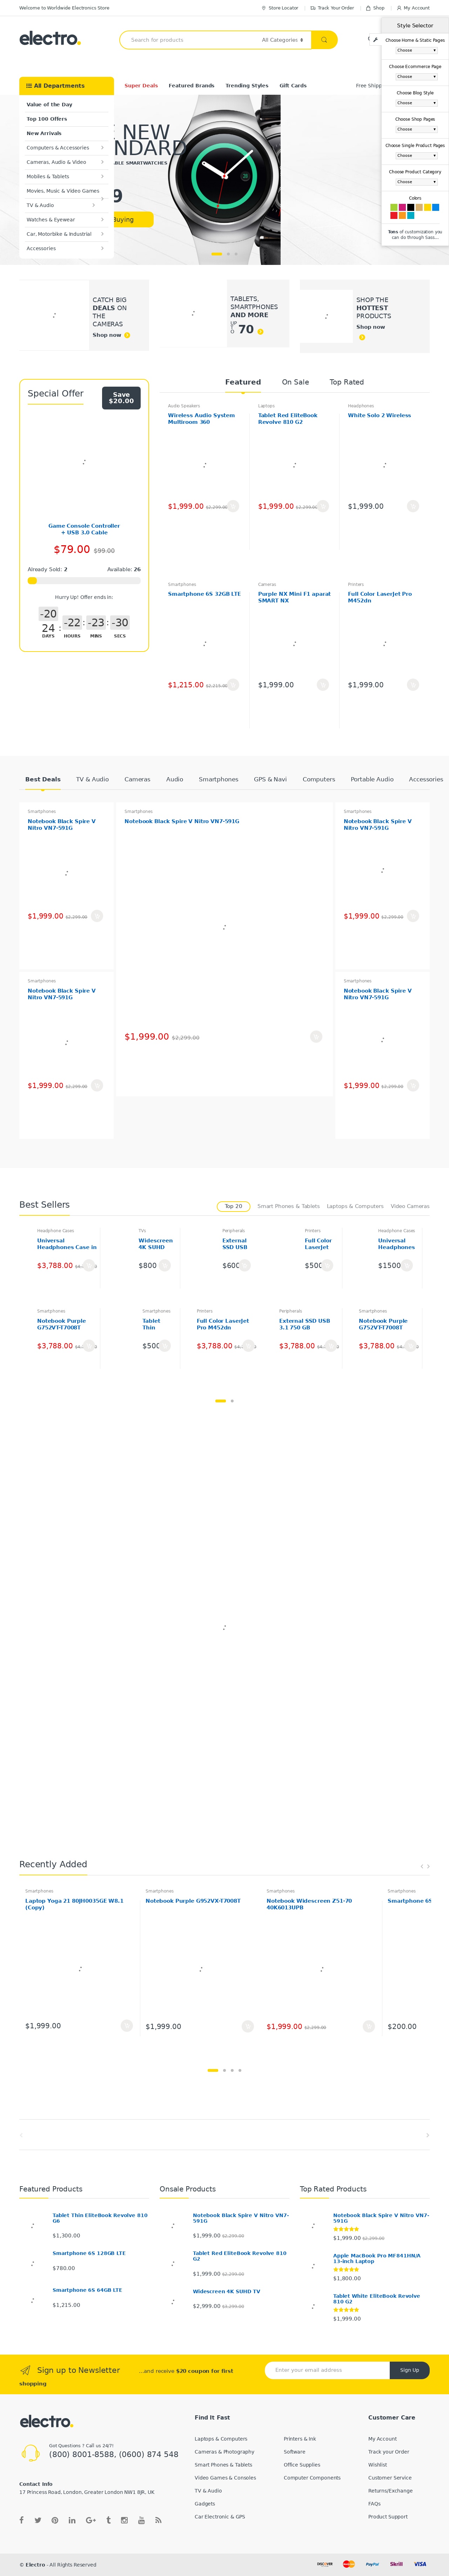Add White Solo 2 Wireless to cart
Image resolution: width=449 pixels, height=2576 pixels.
413,506
